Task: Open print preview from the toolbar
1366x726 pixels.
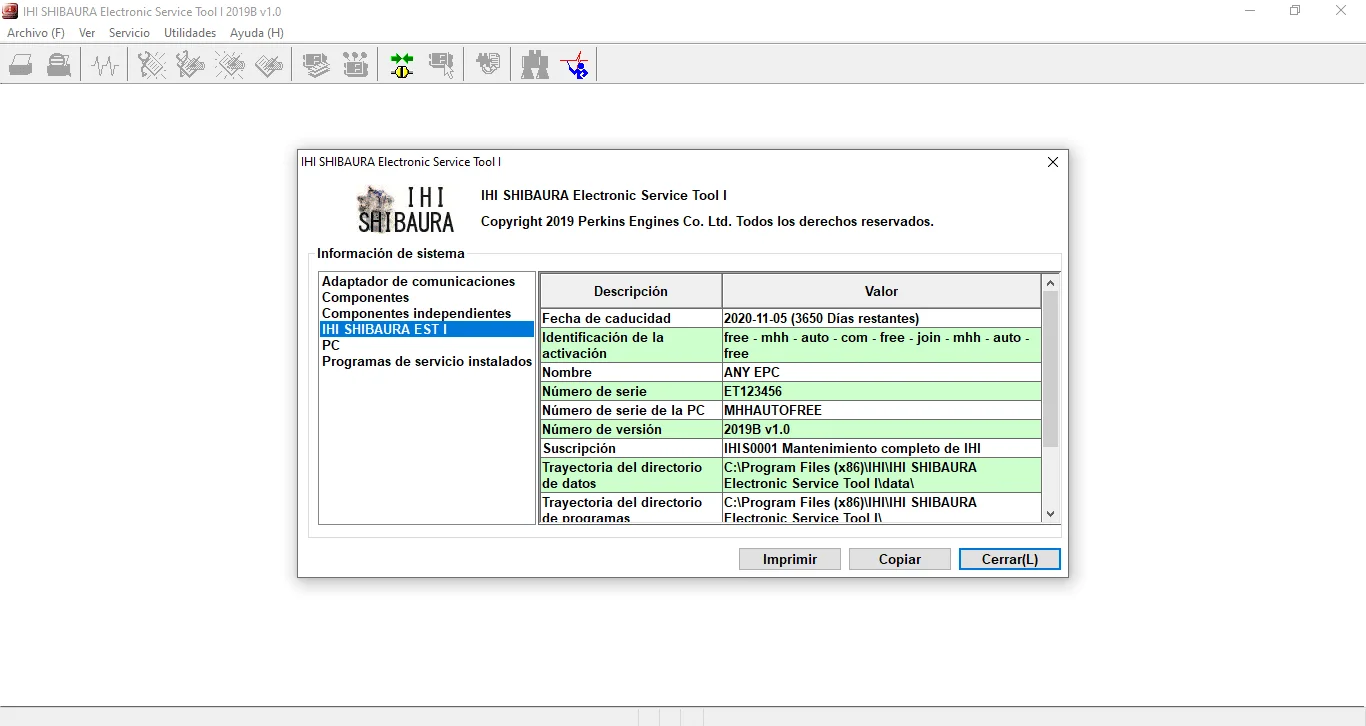Action: point(59,66)
